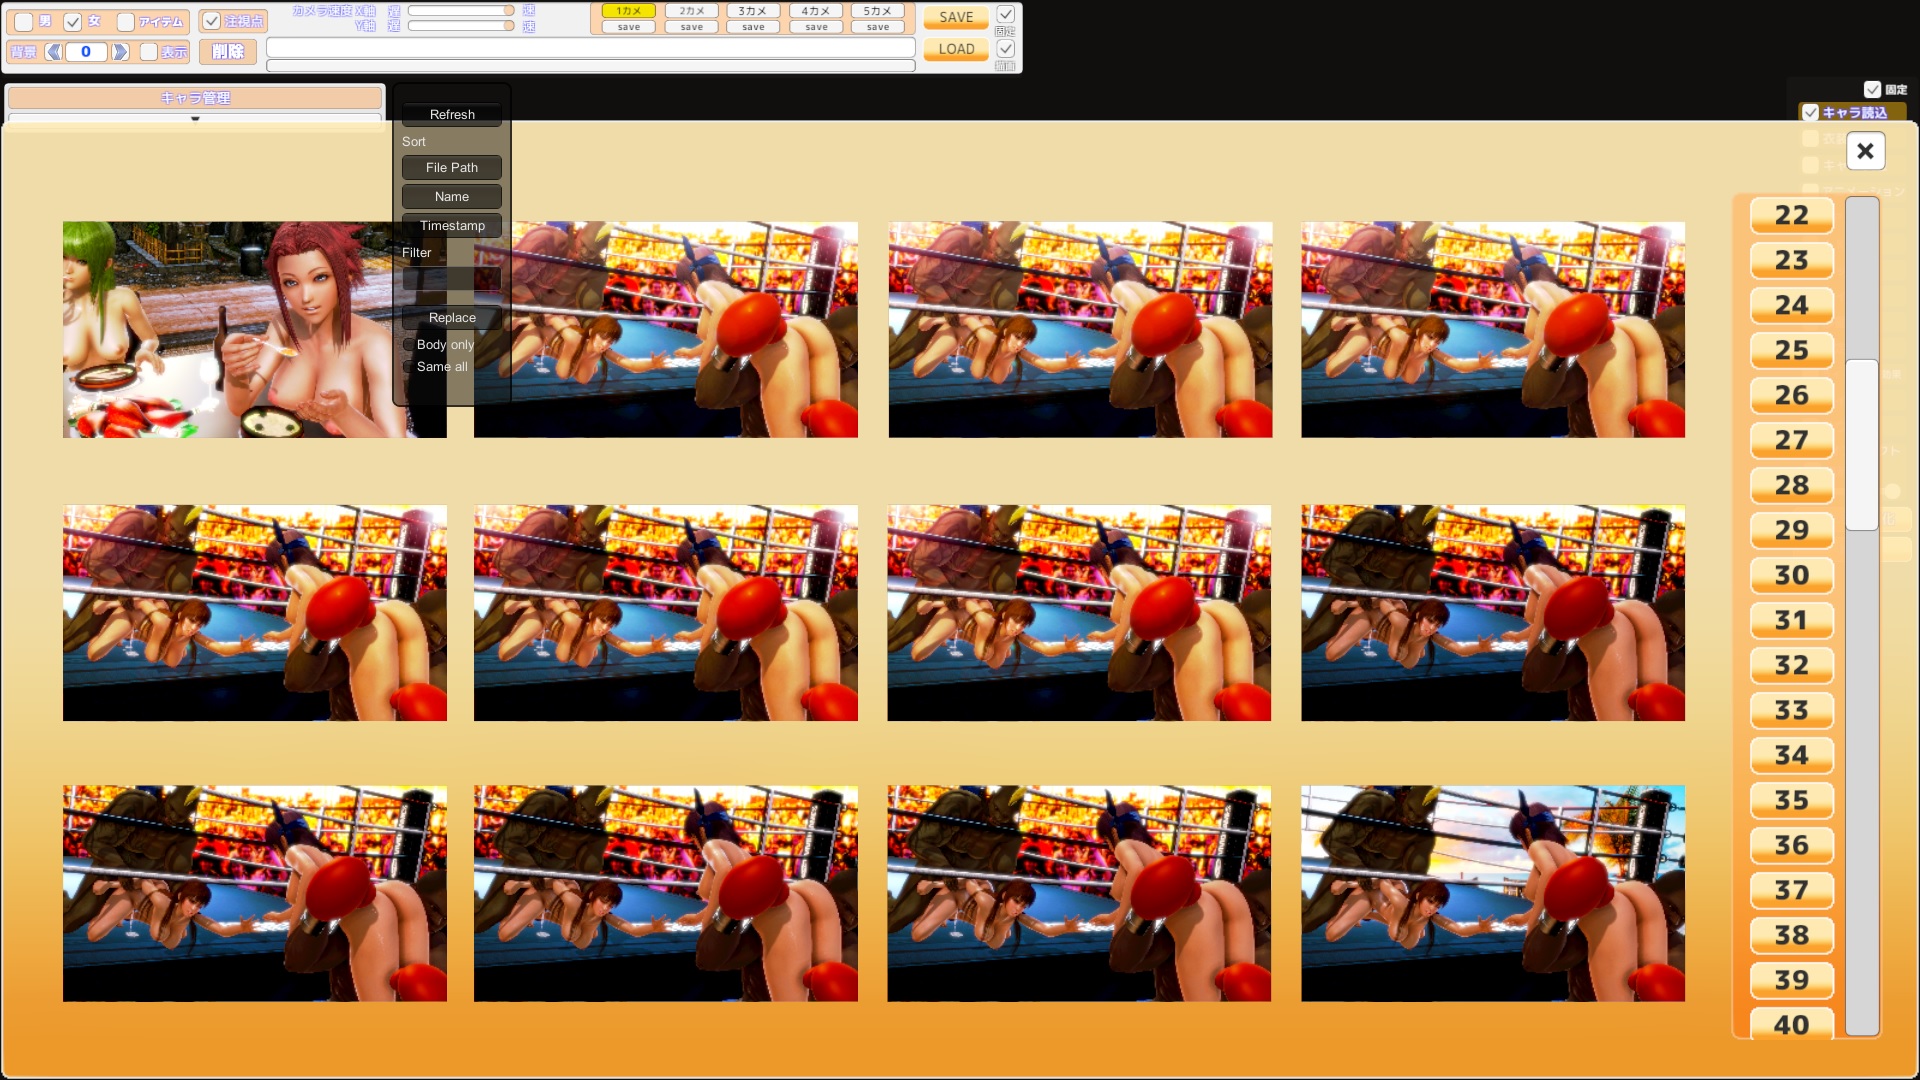The height and width of the screenshot is (1080, 1920).
Task: Toggle 固定 checkbox beside SAVE
Action: coord(1006,15)
